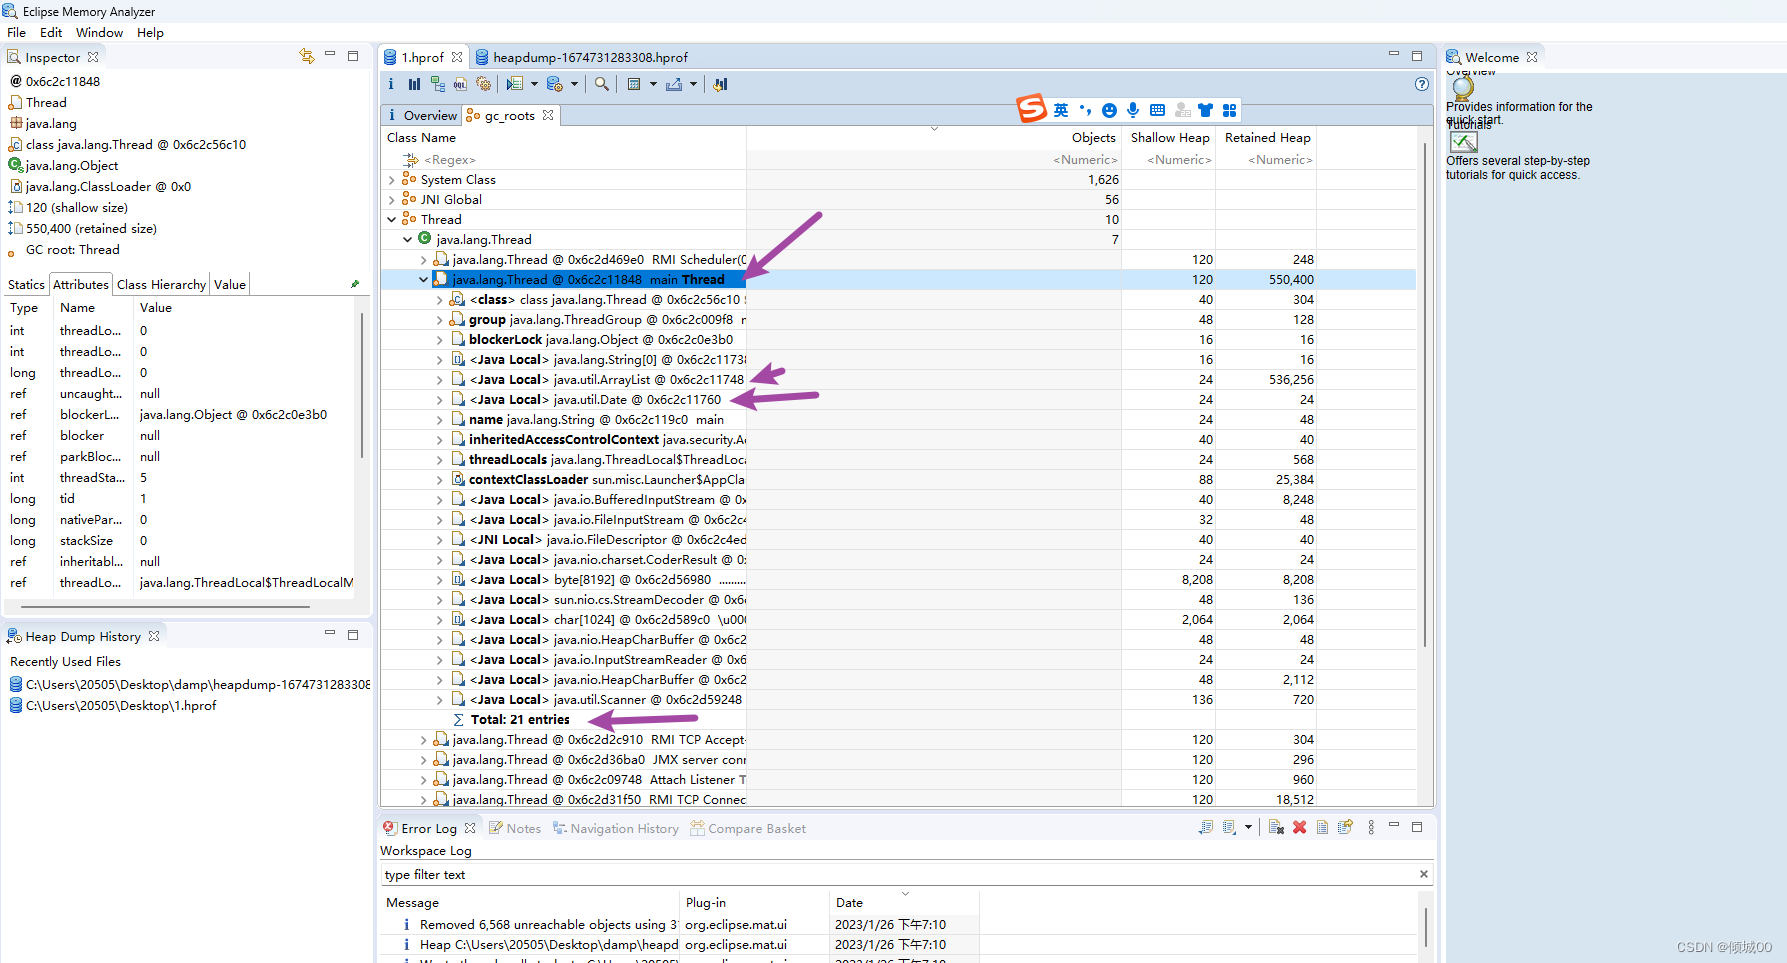
Task: Click the import log icon in Error Log
Action: (1229, 827)
